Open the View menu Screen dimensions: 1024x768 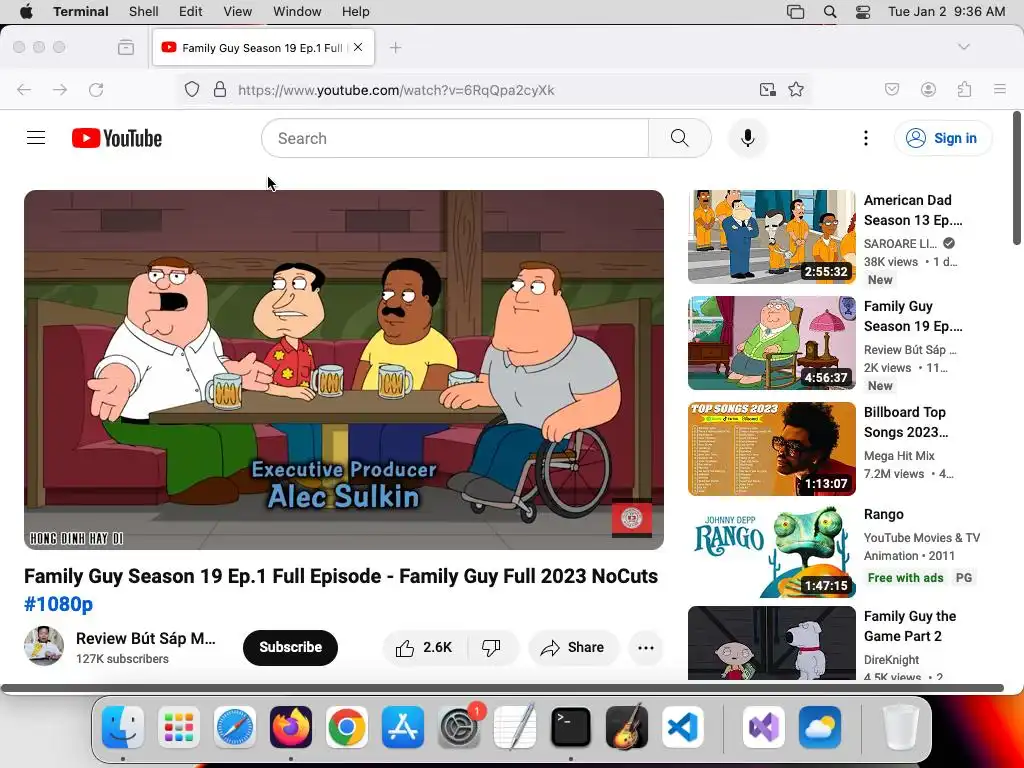[237, 12]
